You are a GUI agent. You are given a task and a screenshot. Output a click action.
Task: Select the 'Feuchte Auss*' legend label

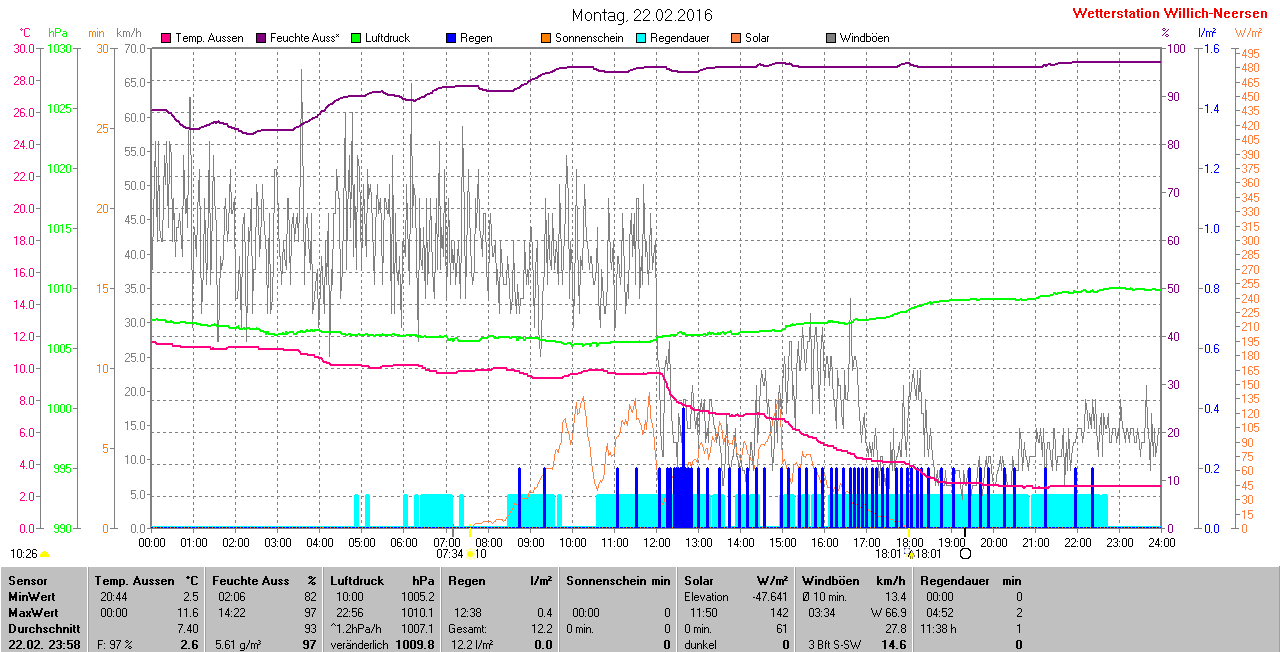(x=305, y=38)
